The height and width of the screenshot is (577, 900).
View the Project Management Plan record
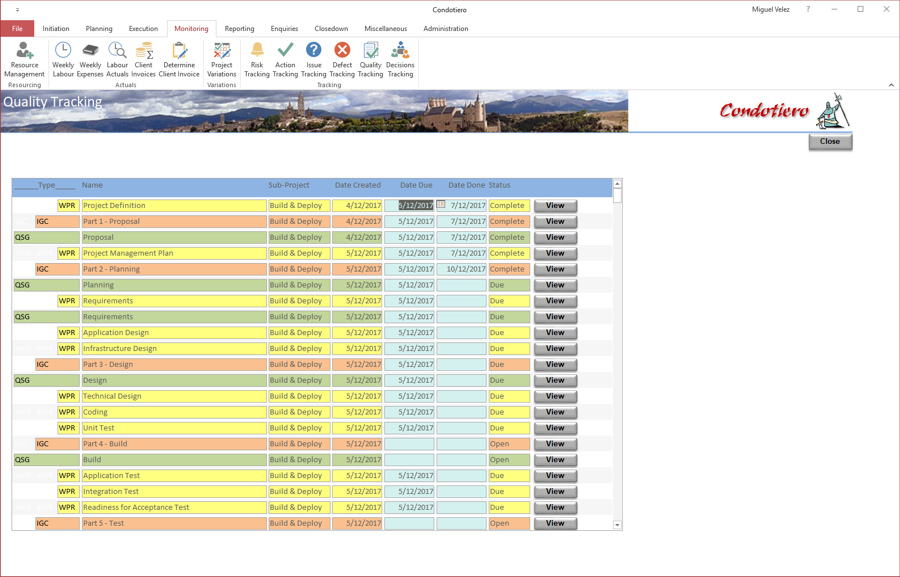(x=555, y=253)
